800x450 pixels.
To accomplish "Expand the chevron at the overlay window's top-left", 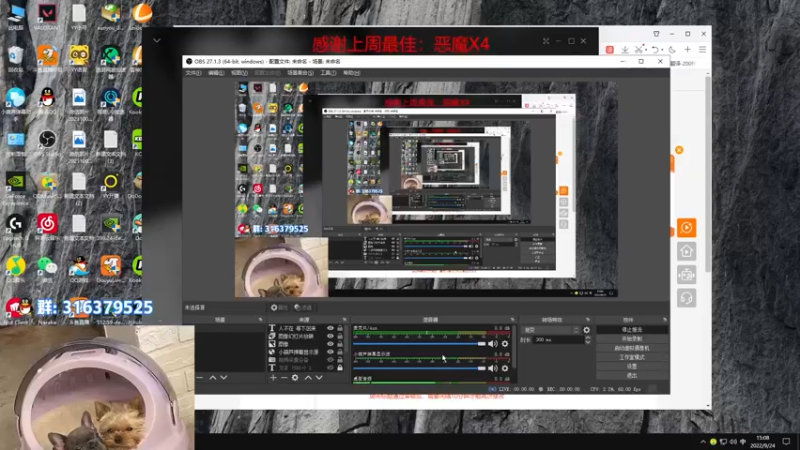I will coord(157,40).
